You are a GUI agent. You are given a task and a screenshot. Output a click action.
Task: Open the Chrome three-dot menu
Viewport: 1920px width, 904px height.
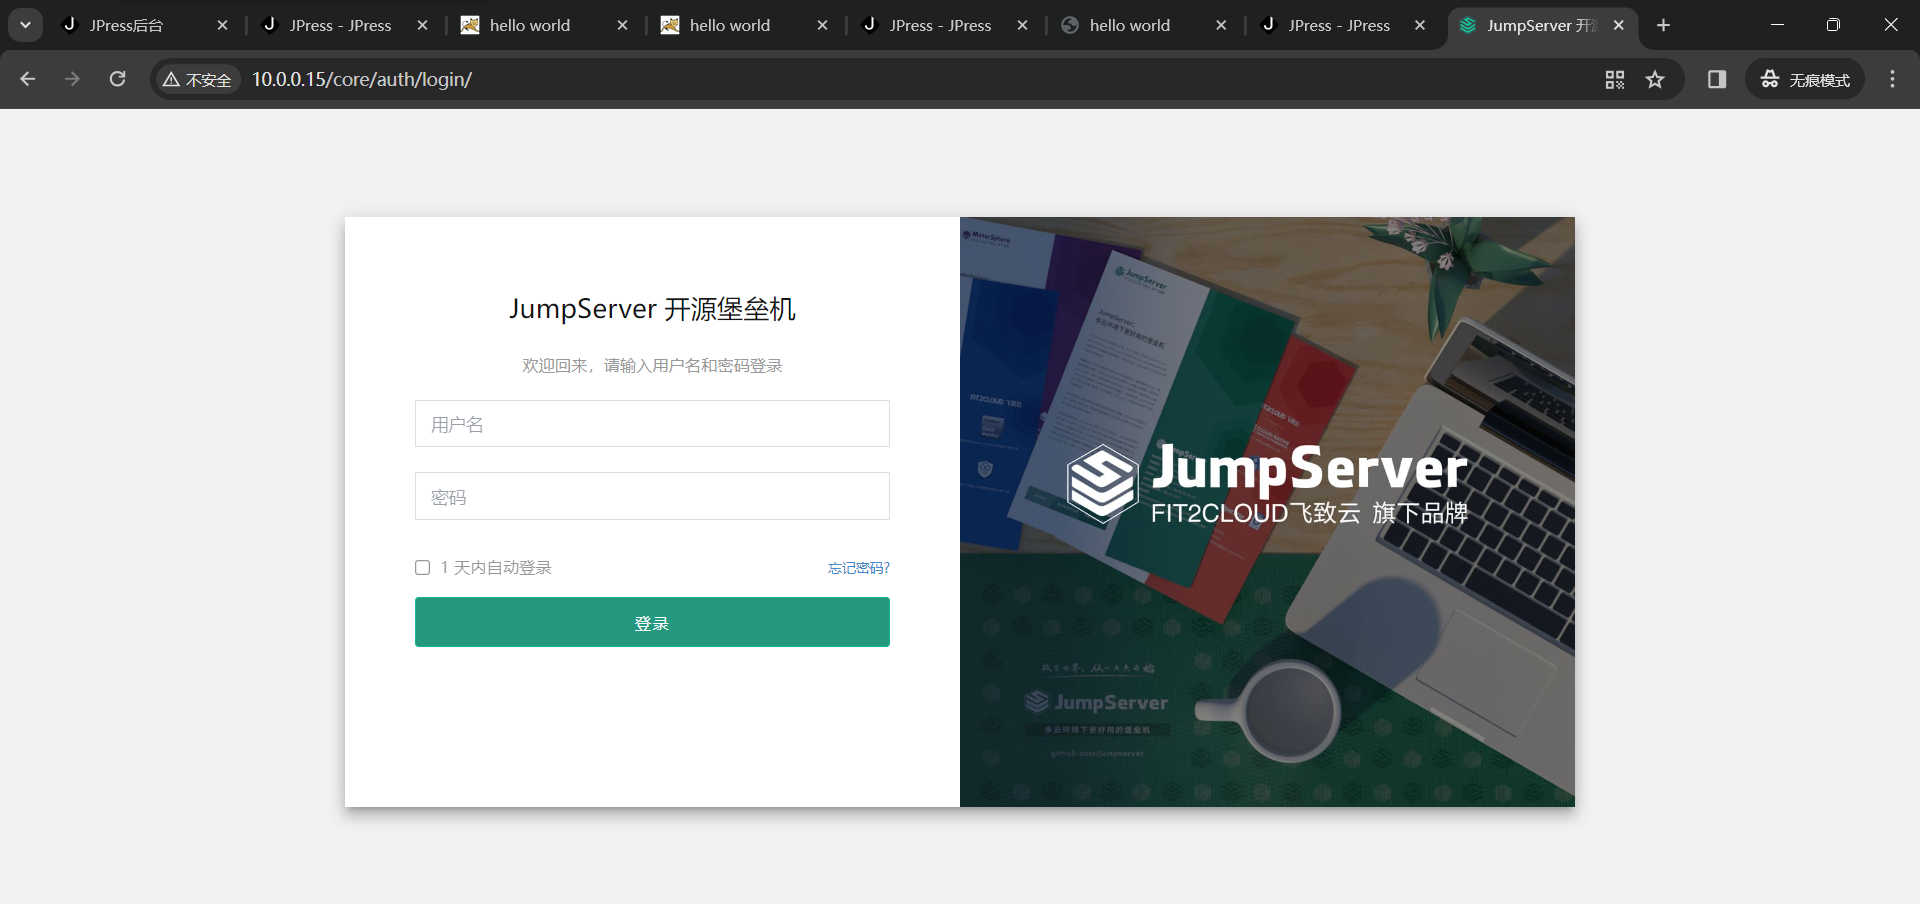click(1892, 79)
